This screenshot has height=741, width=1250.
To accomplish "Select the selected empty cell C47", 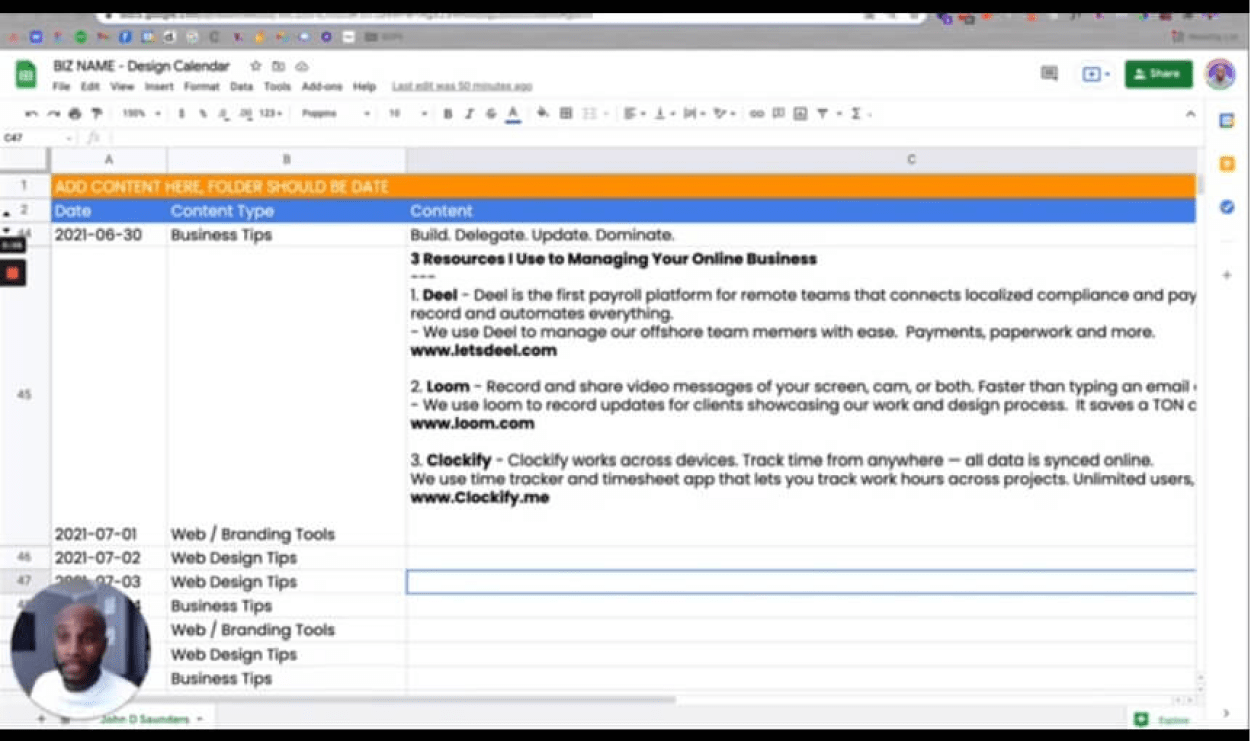I will pos(801,582).
